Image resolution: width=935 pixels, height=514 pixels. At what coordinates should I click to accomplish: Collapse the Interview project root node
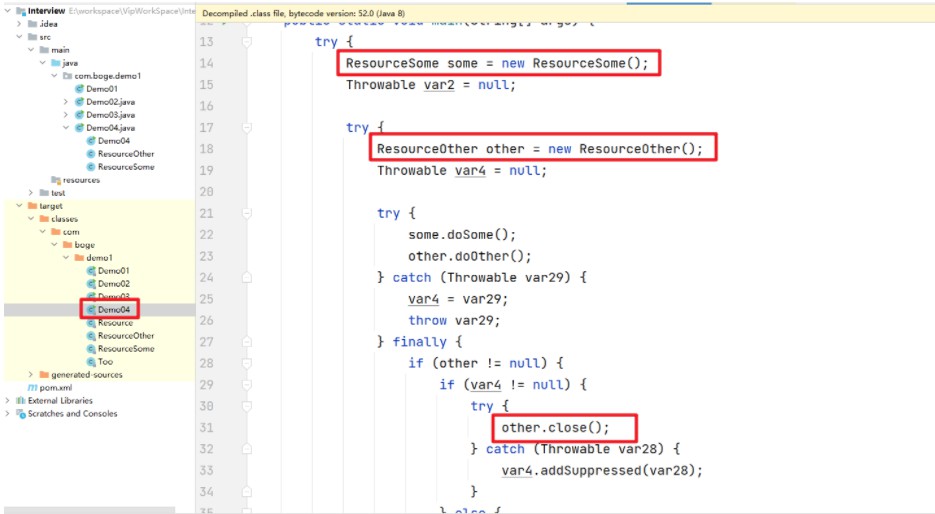(8, 11)
